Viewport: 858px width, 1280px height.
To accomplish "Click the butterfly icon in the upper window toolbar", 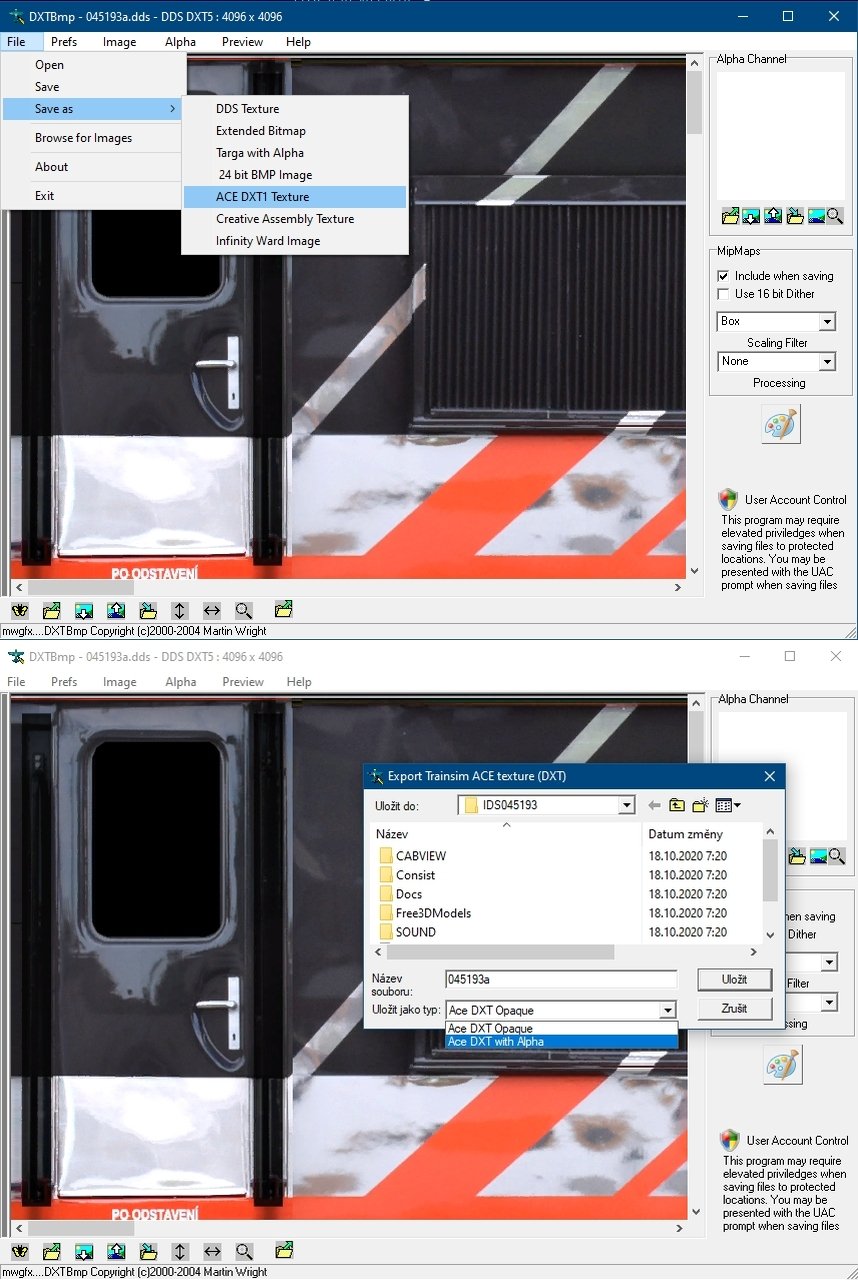I will point(20,610).
